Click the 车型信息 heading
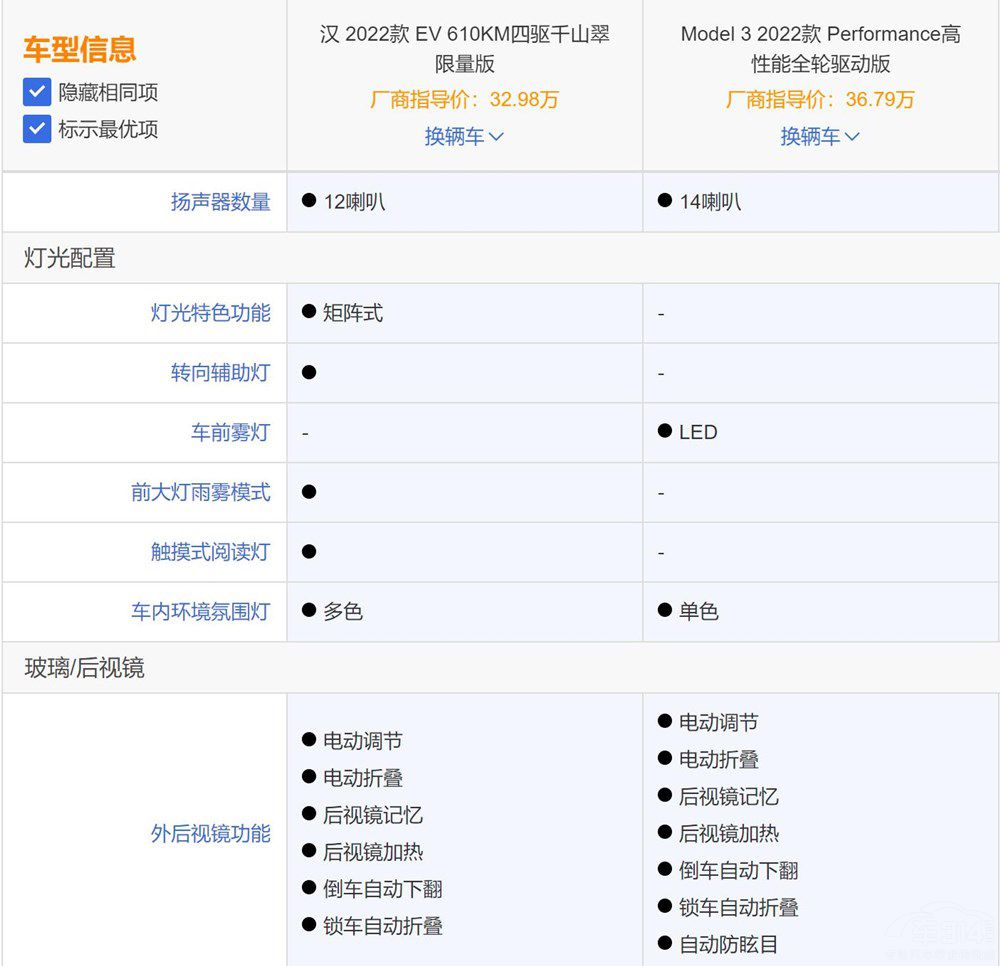1000x966 pixels. 80,50
